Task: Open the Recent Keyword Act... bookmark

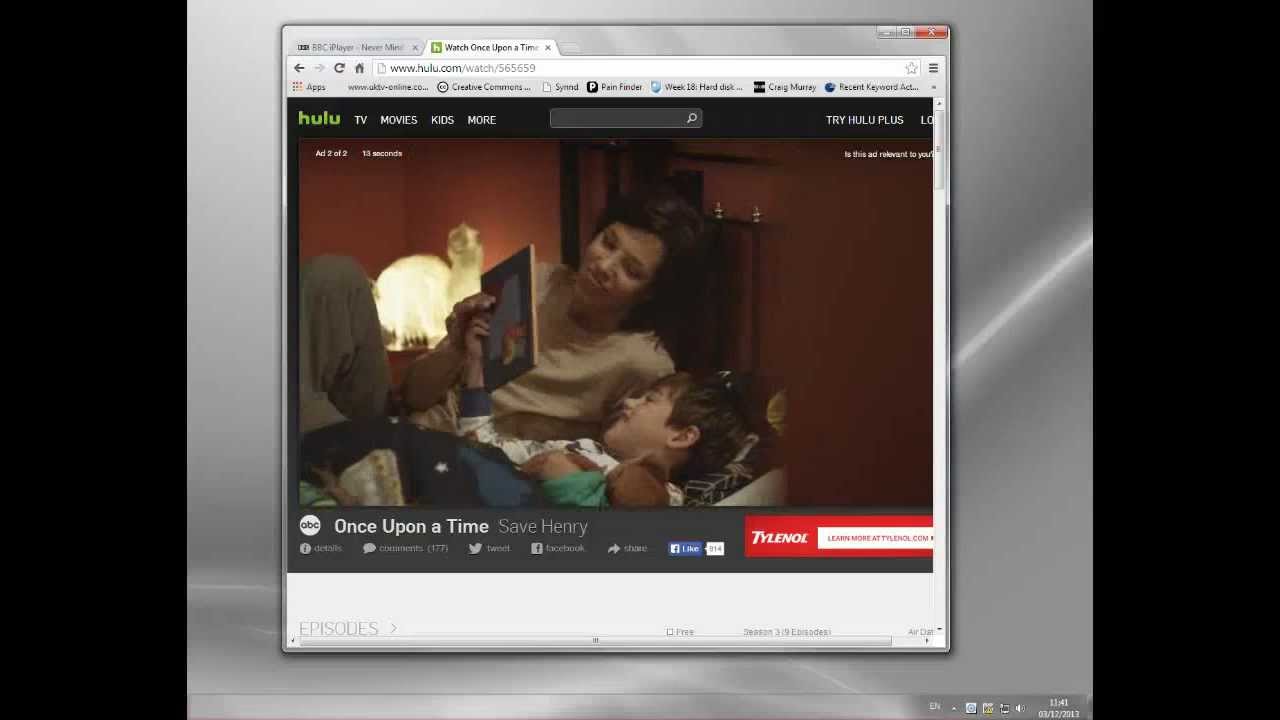Action: coord(871,87)
